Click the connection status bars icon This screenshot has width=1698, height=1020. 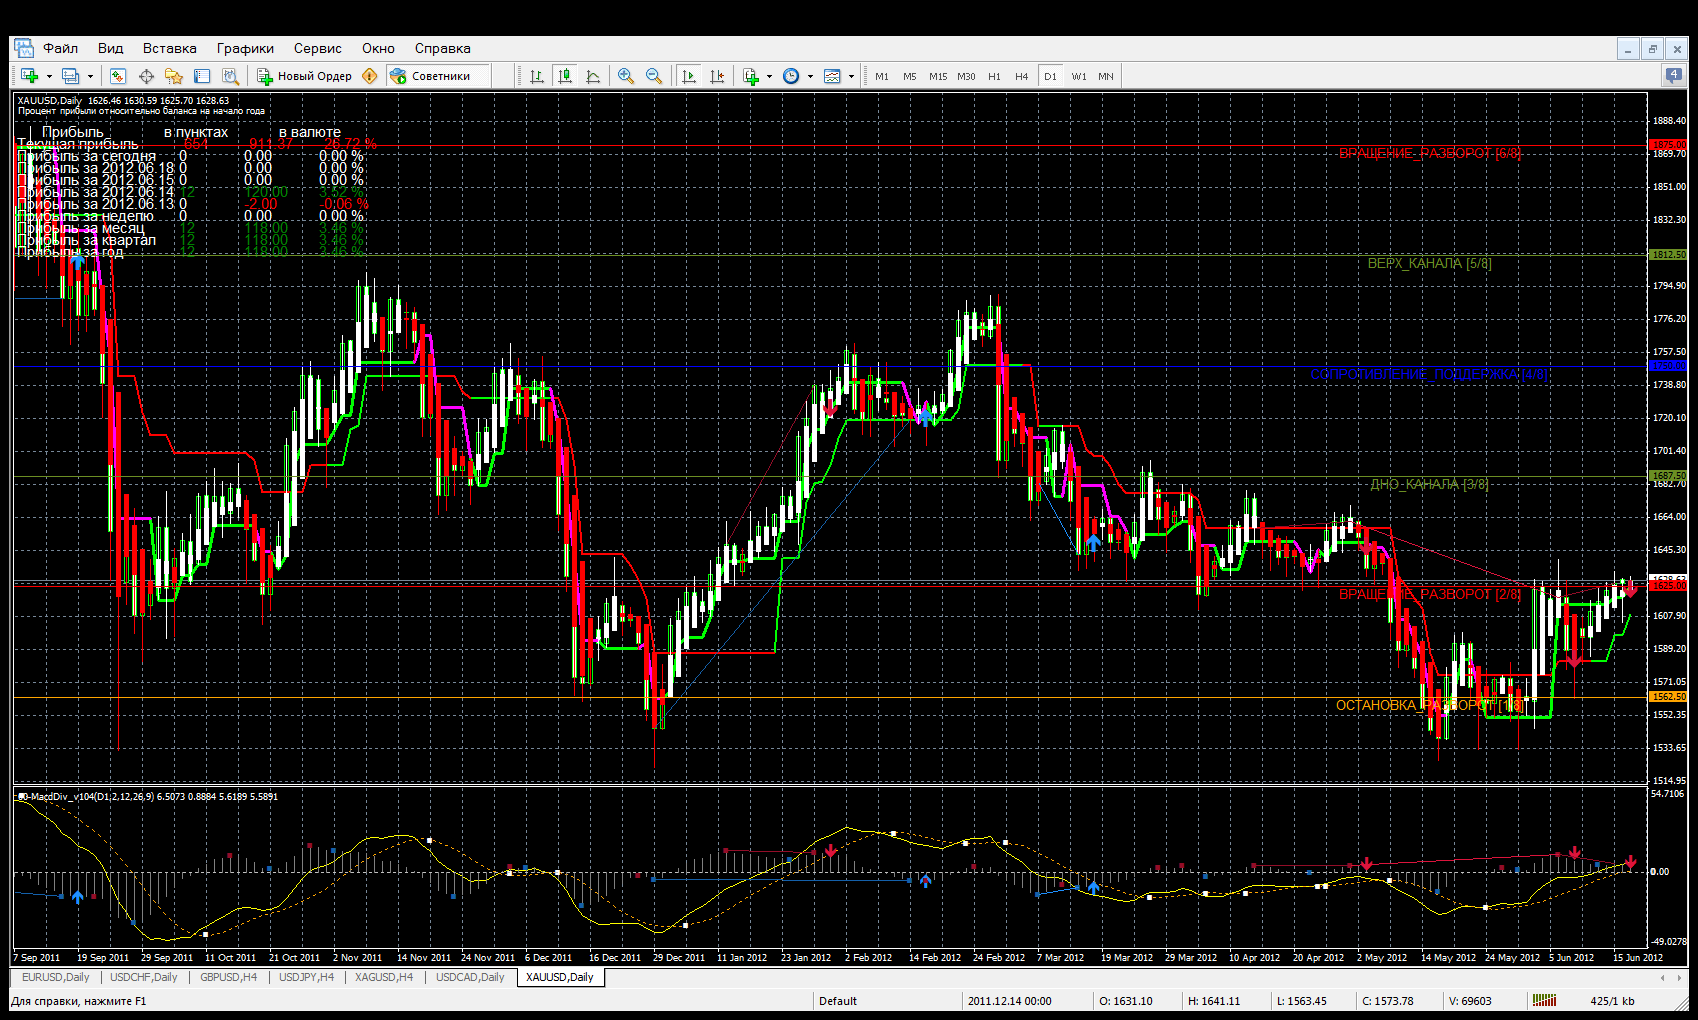(1544, 1000)
